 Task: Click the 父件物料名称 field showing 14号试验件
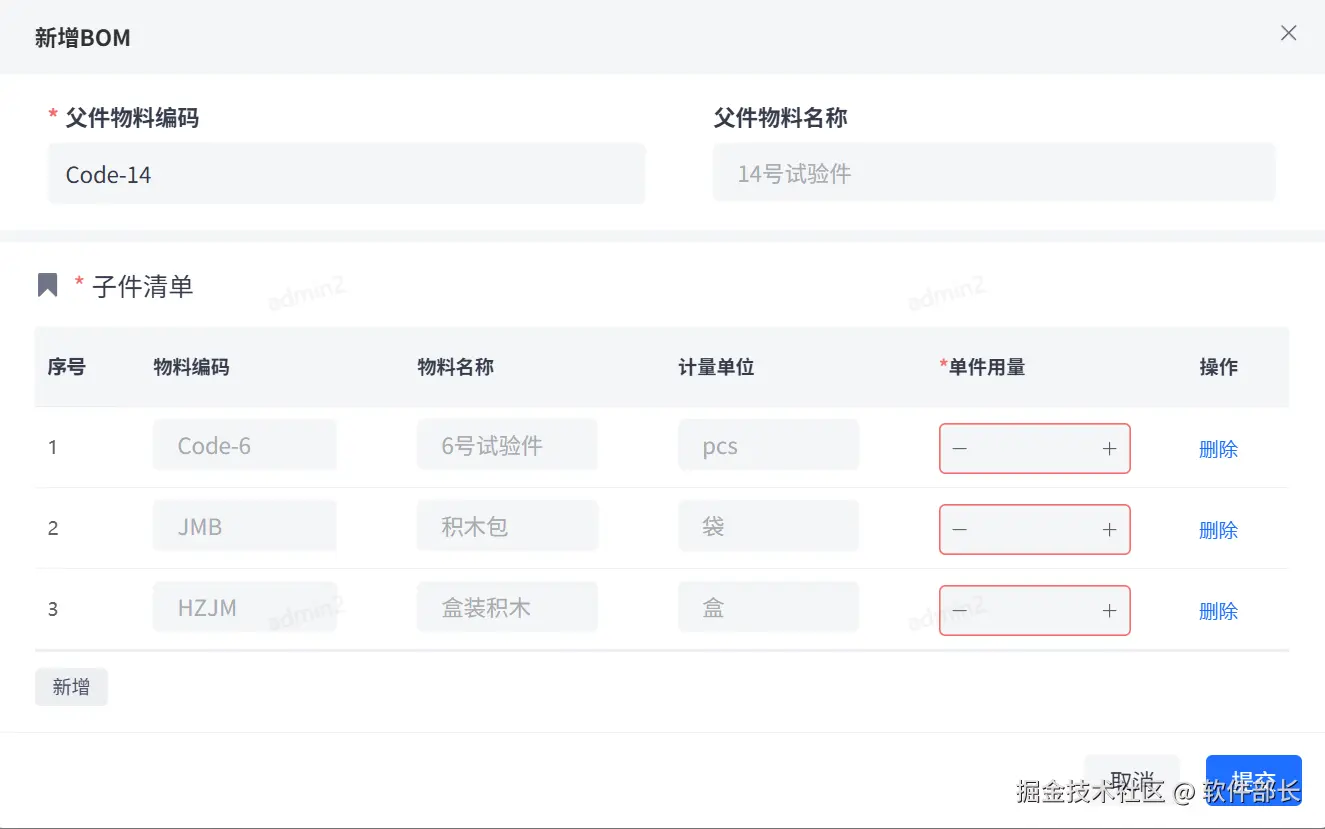(994, 173)
